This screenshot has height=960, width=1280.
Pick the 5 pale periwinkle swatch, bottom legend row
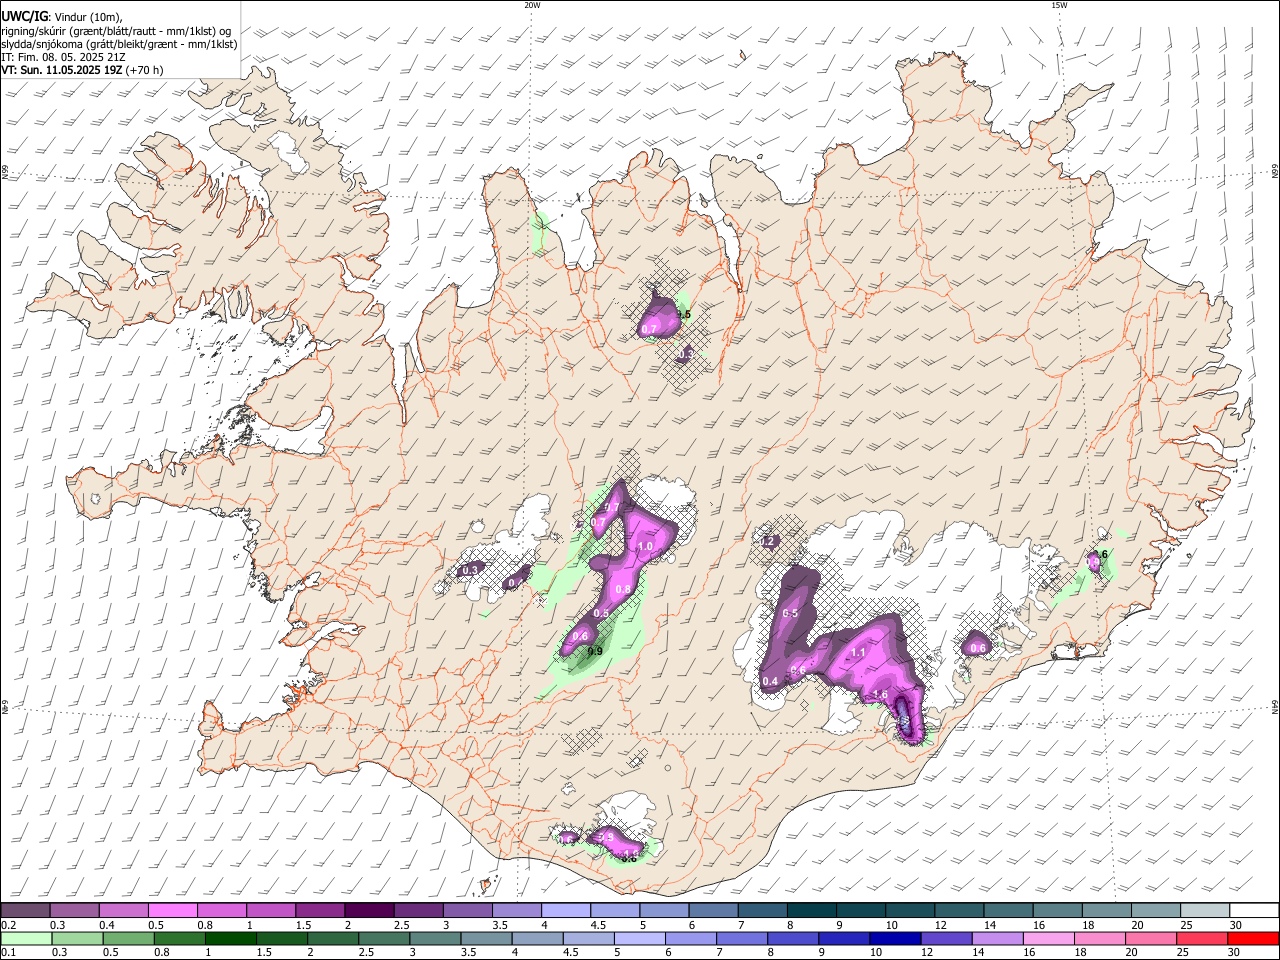tap(639, 938)
